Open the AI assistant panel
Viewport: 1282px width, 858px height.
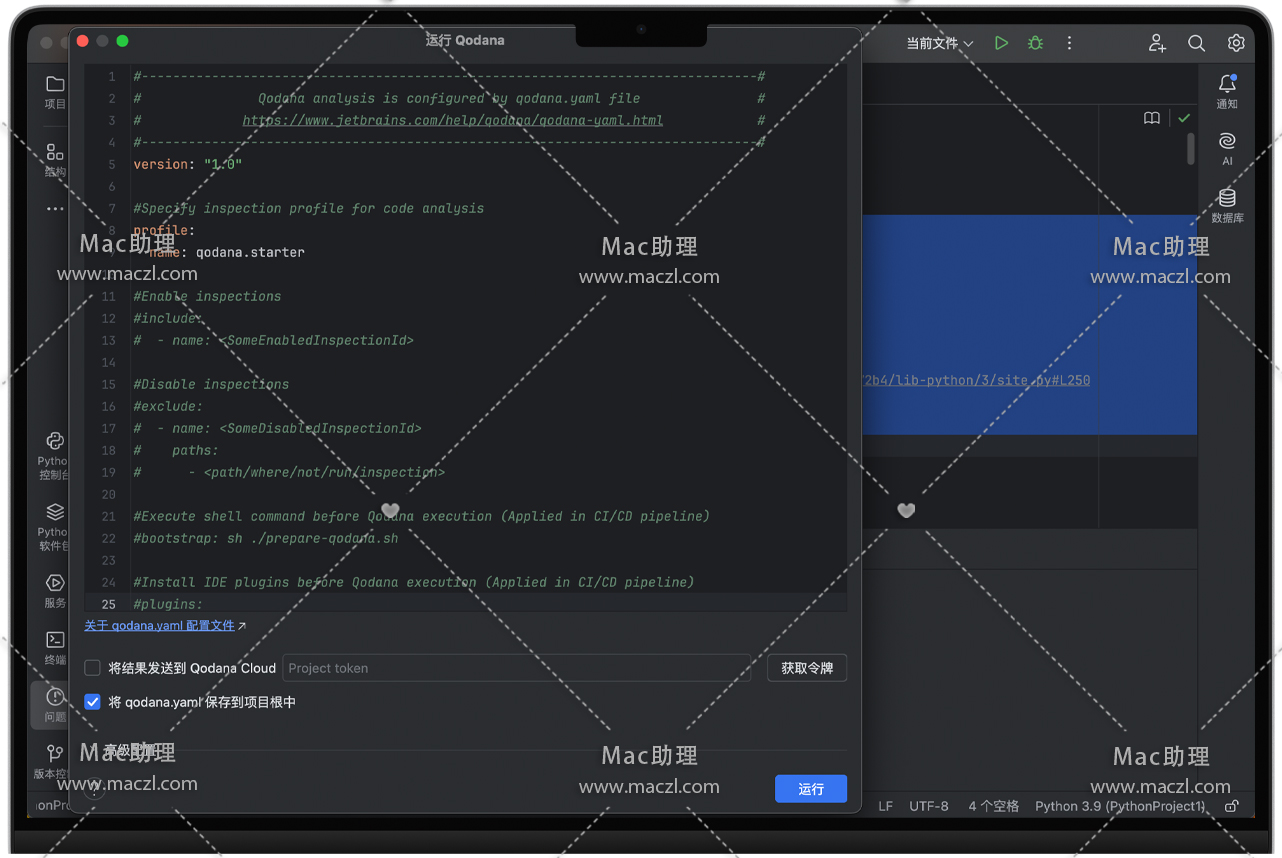(x=1227, y=147)
